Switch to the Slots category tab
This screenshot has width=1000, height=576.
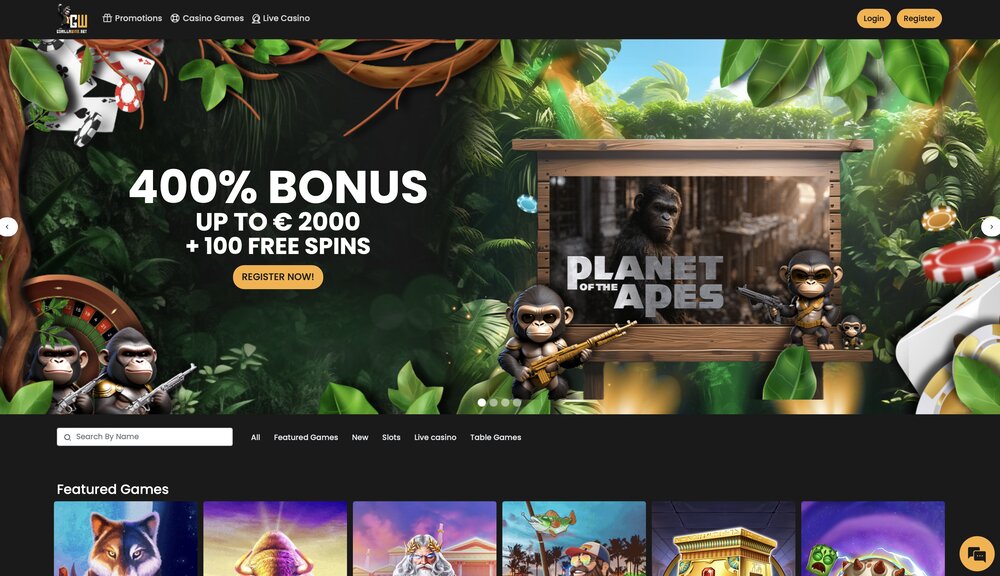pyautogui.click(x=391, y=438)
